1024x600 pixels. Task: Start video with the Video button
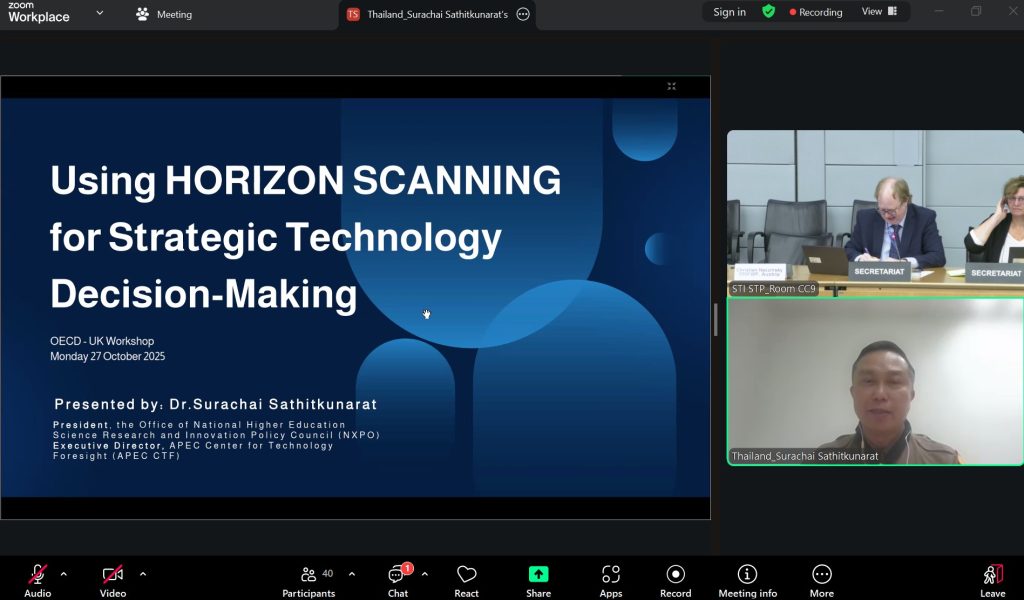(113, 575)
